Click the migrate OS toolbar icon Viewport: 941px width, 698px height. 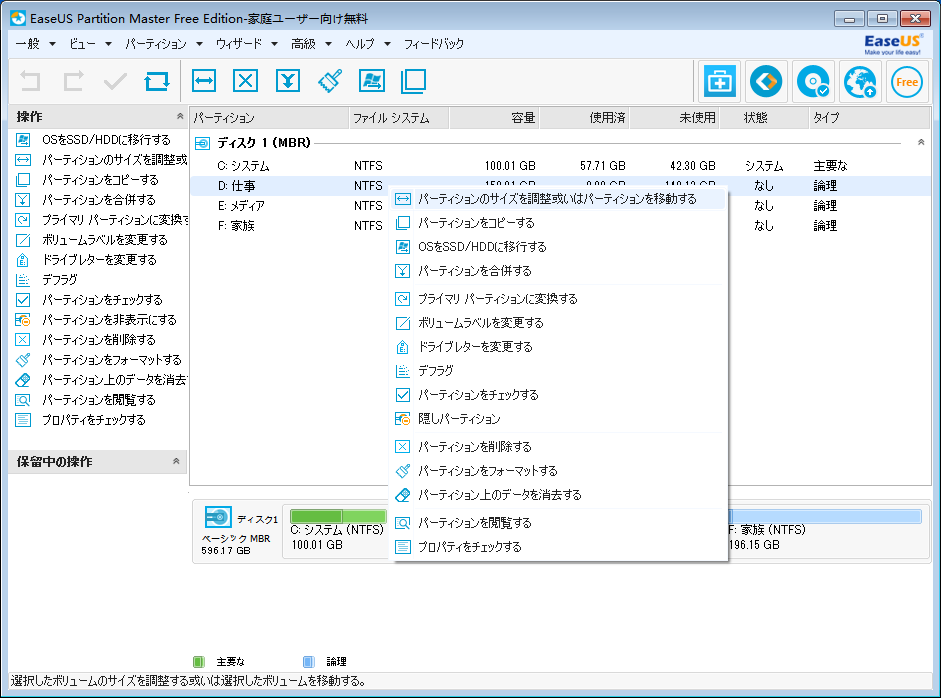372,81
